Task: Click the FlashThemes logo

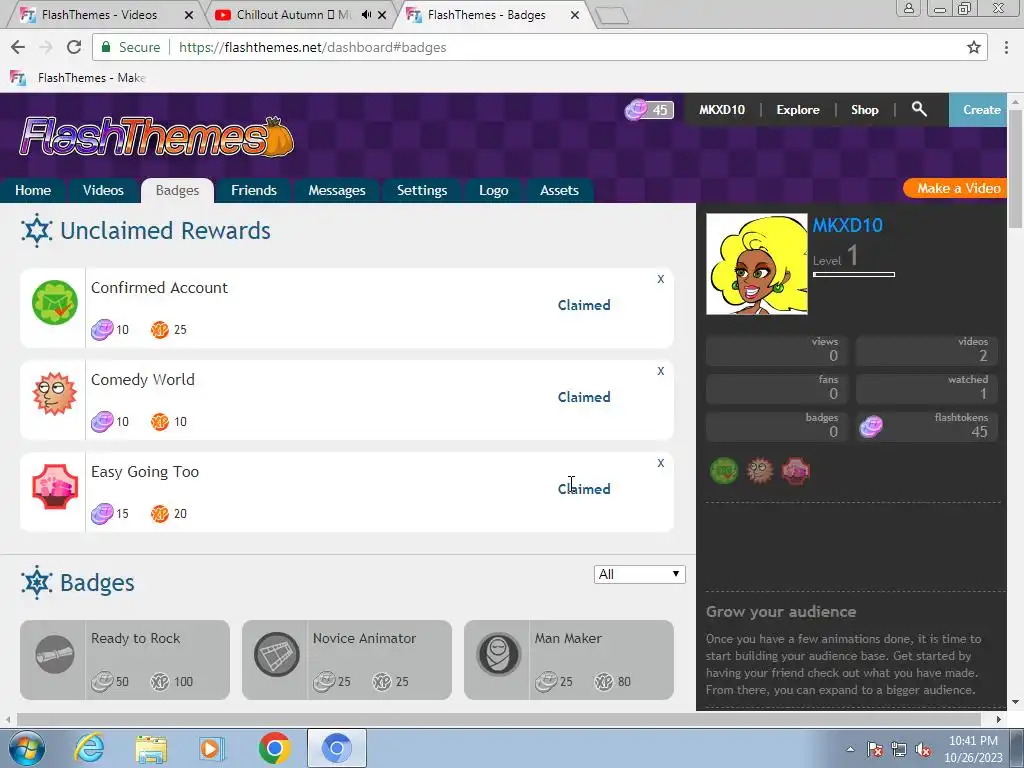Action: [157, 137]
